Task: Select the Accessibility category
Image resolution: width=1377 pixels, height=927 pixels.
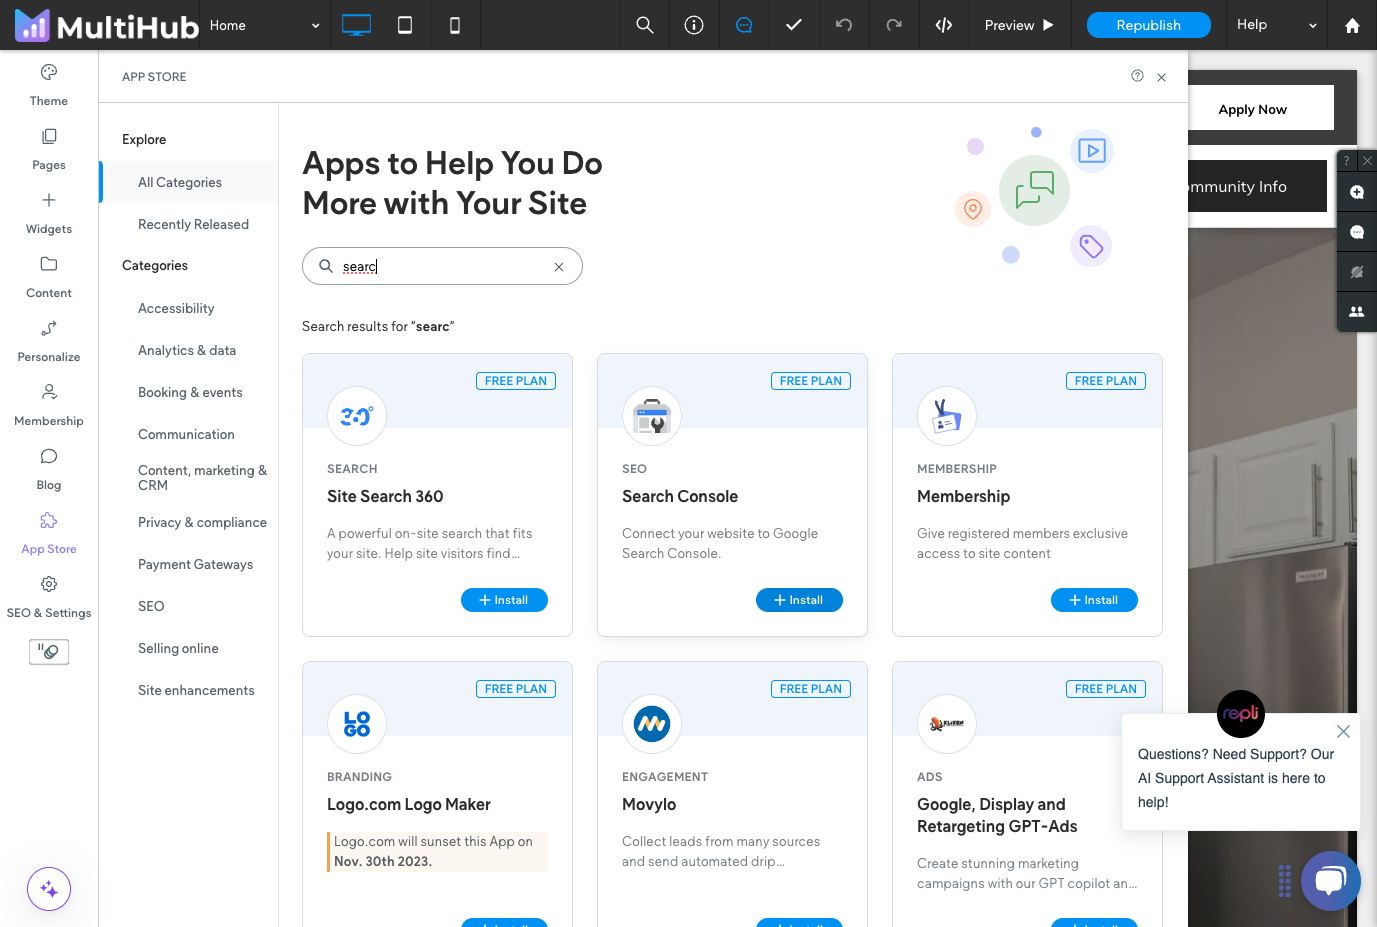Action: [176, 308]
